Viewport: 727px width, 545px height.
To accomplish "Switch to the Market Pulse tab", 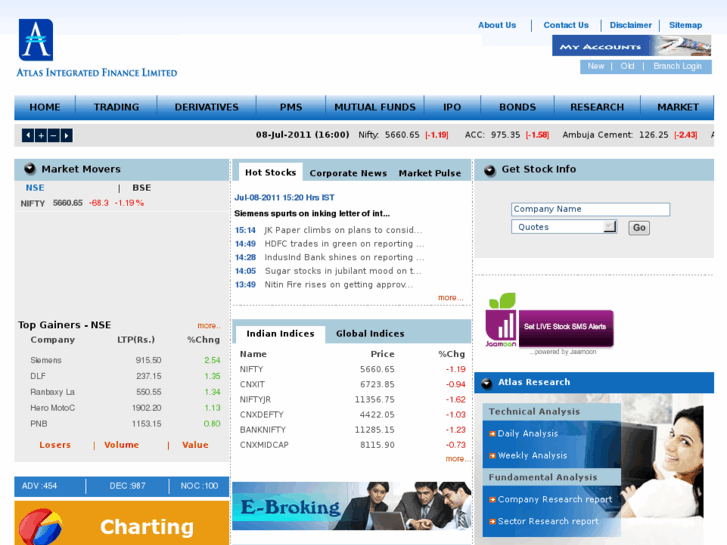I will pyautogui.click(x=430, y=173).
